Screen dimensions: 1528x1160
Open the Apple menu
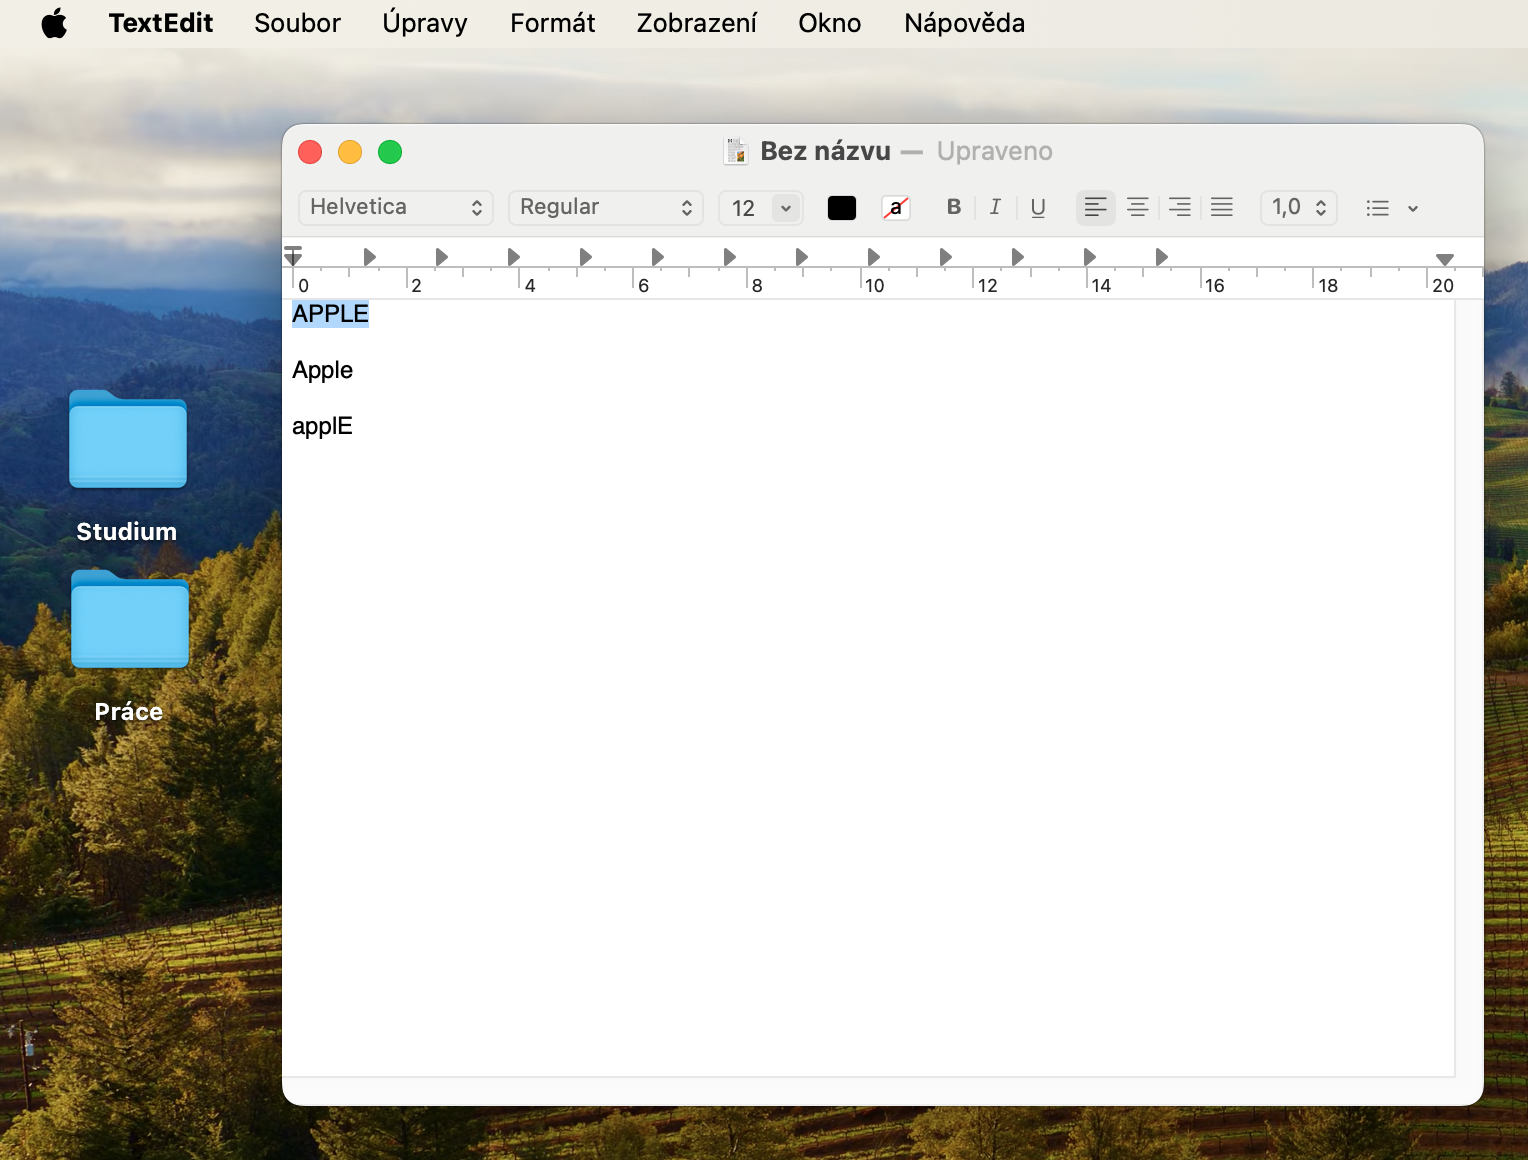tap(54, 23)
